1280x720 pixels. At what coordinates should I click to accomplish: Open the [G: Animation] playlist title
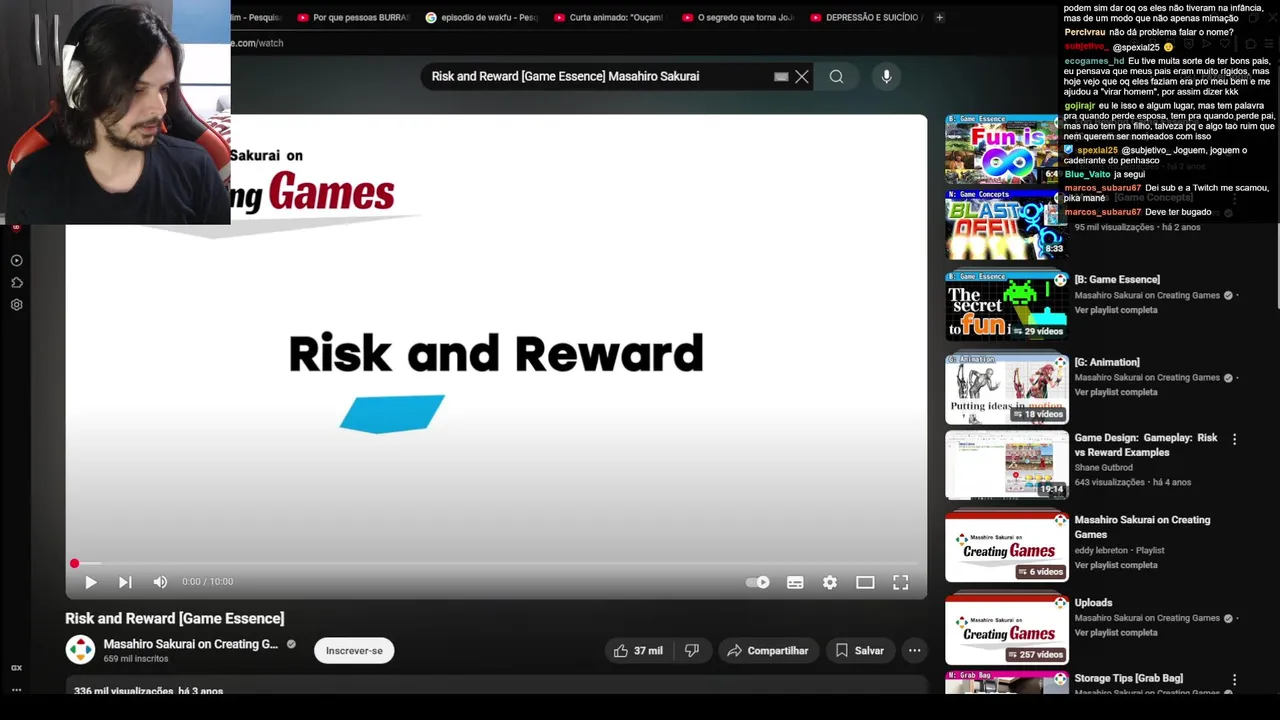1107,363
